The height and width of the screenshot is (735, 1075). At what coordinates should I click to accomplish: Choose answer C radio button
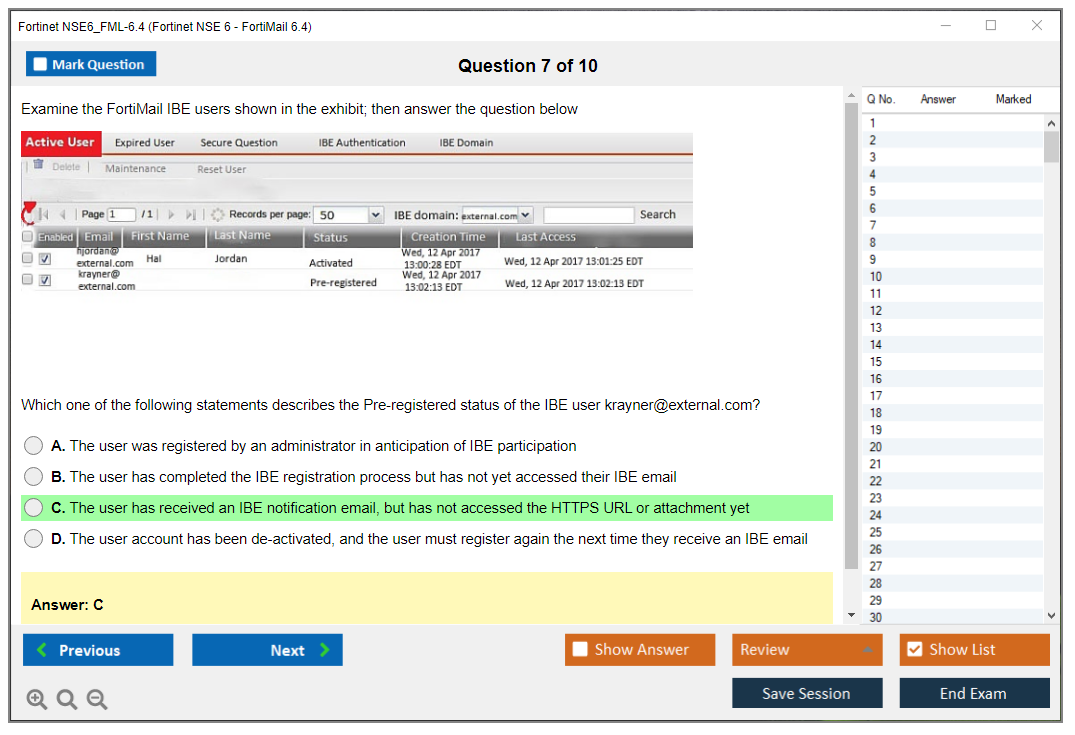[34, 508]
